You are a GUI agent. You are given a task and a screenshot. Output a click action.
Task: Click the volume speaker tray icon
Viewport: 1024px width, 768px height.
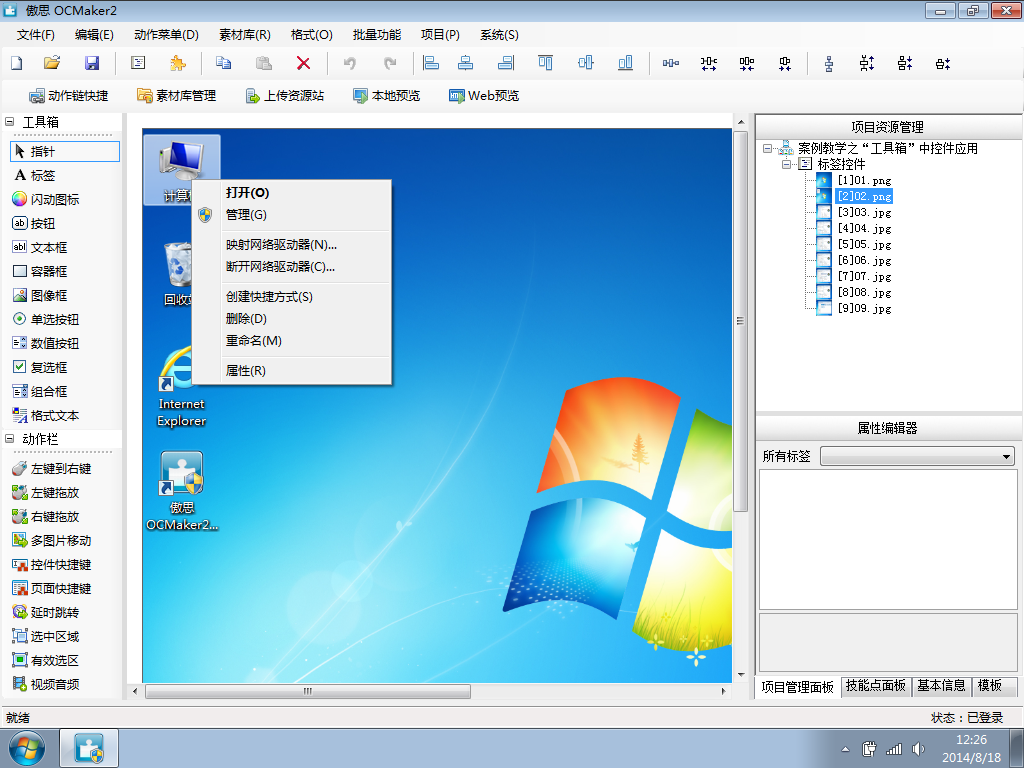pyautogui.click(x=919, y=749)
